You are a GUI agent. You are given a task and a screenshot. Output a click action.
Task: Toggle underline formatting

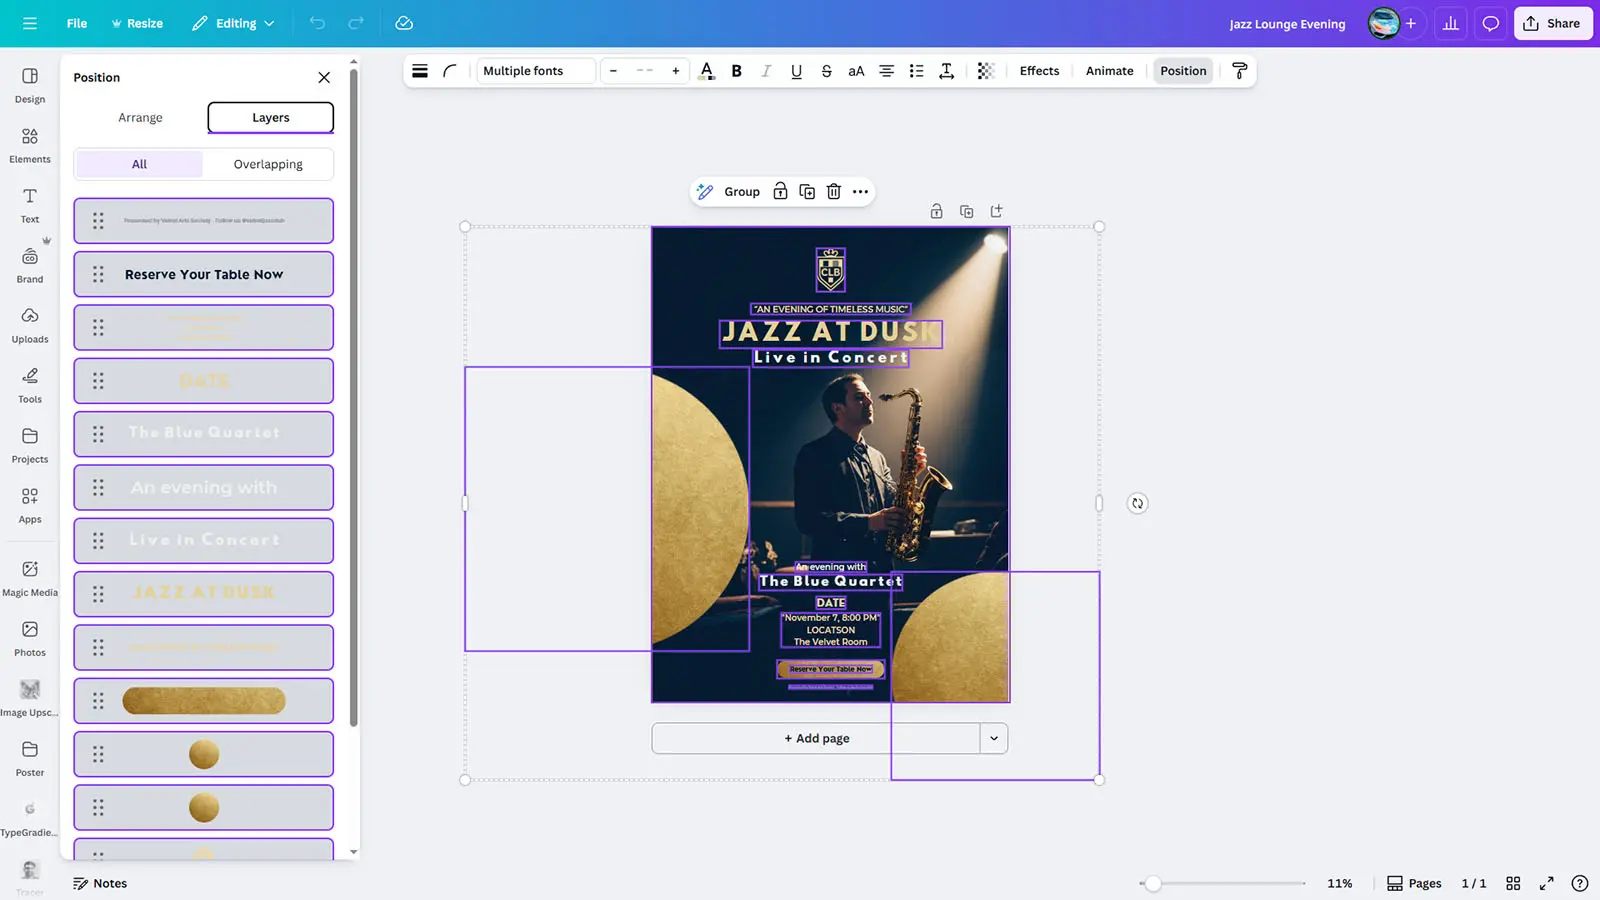coord(796,71)
